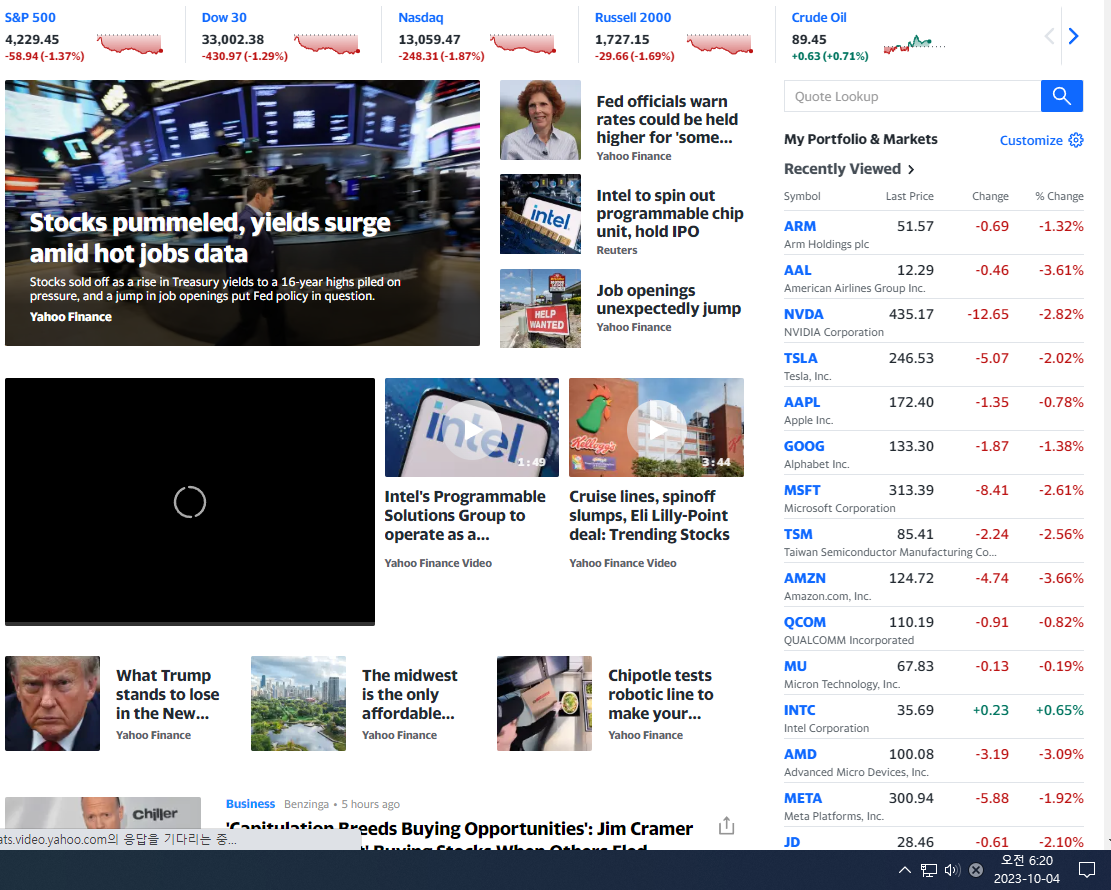Open taskbar volume speaker icon
The width and height of the screenshot is (1111, 890).
coord(952,869)
